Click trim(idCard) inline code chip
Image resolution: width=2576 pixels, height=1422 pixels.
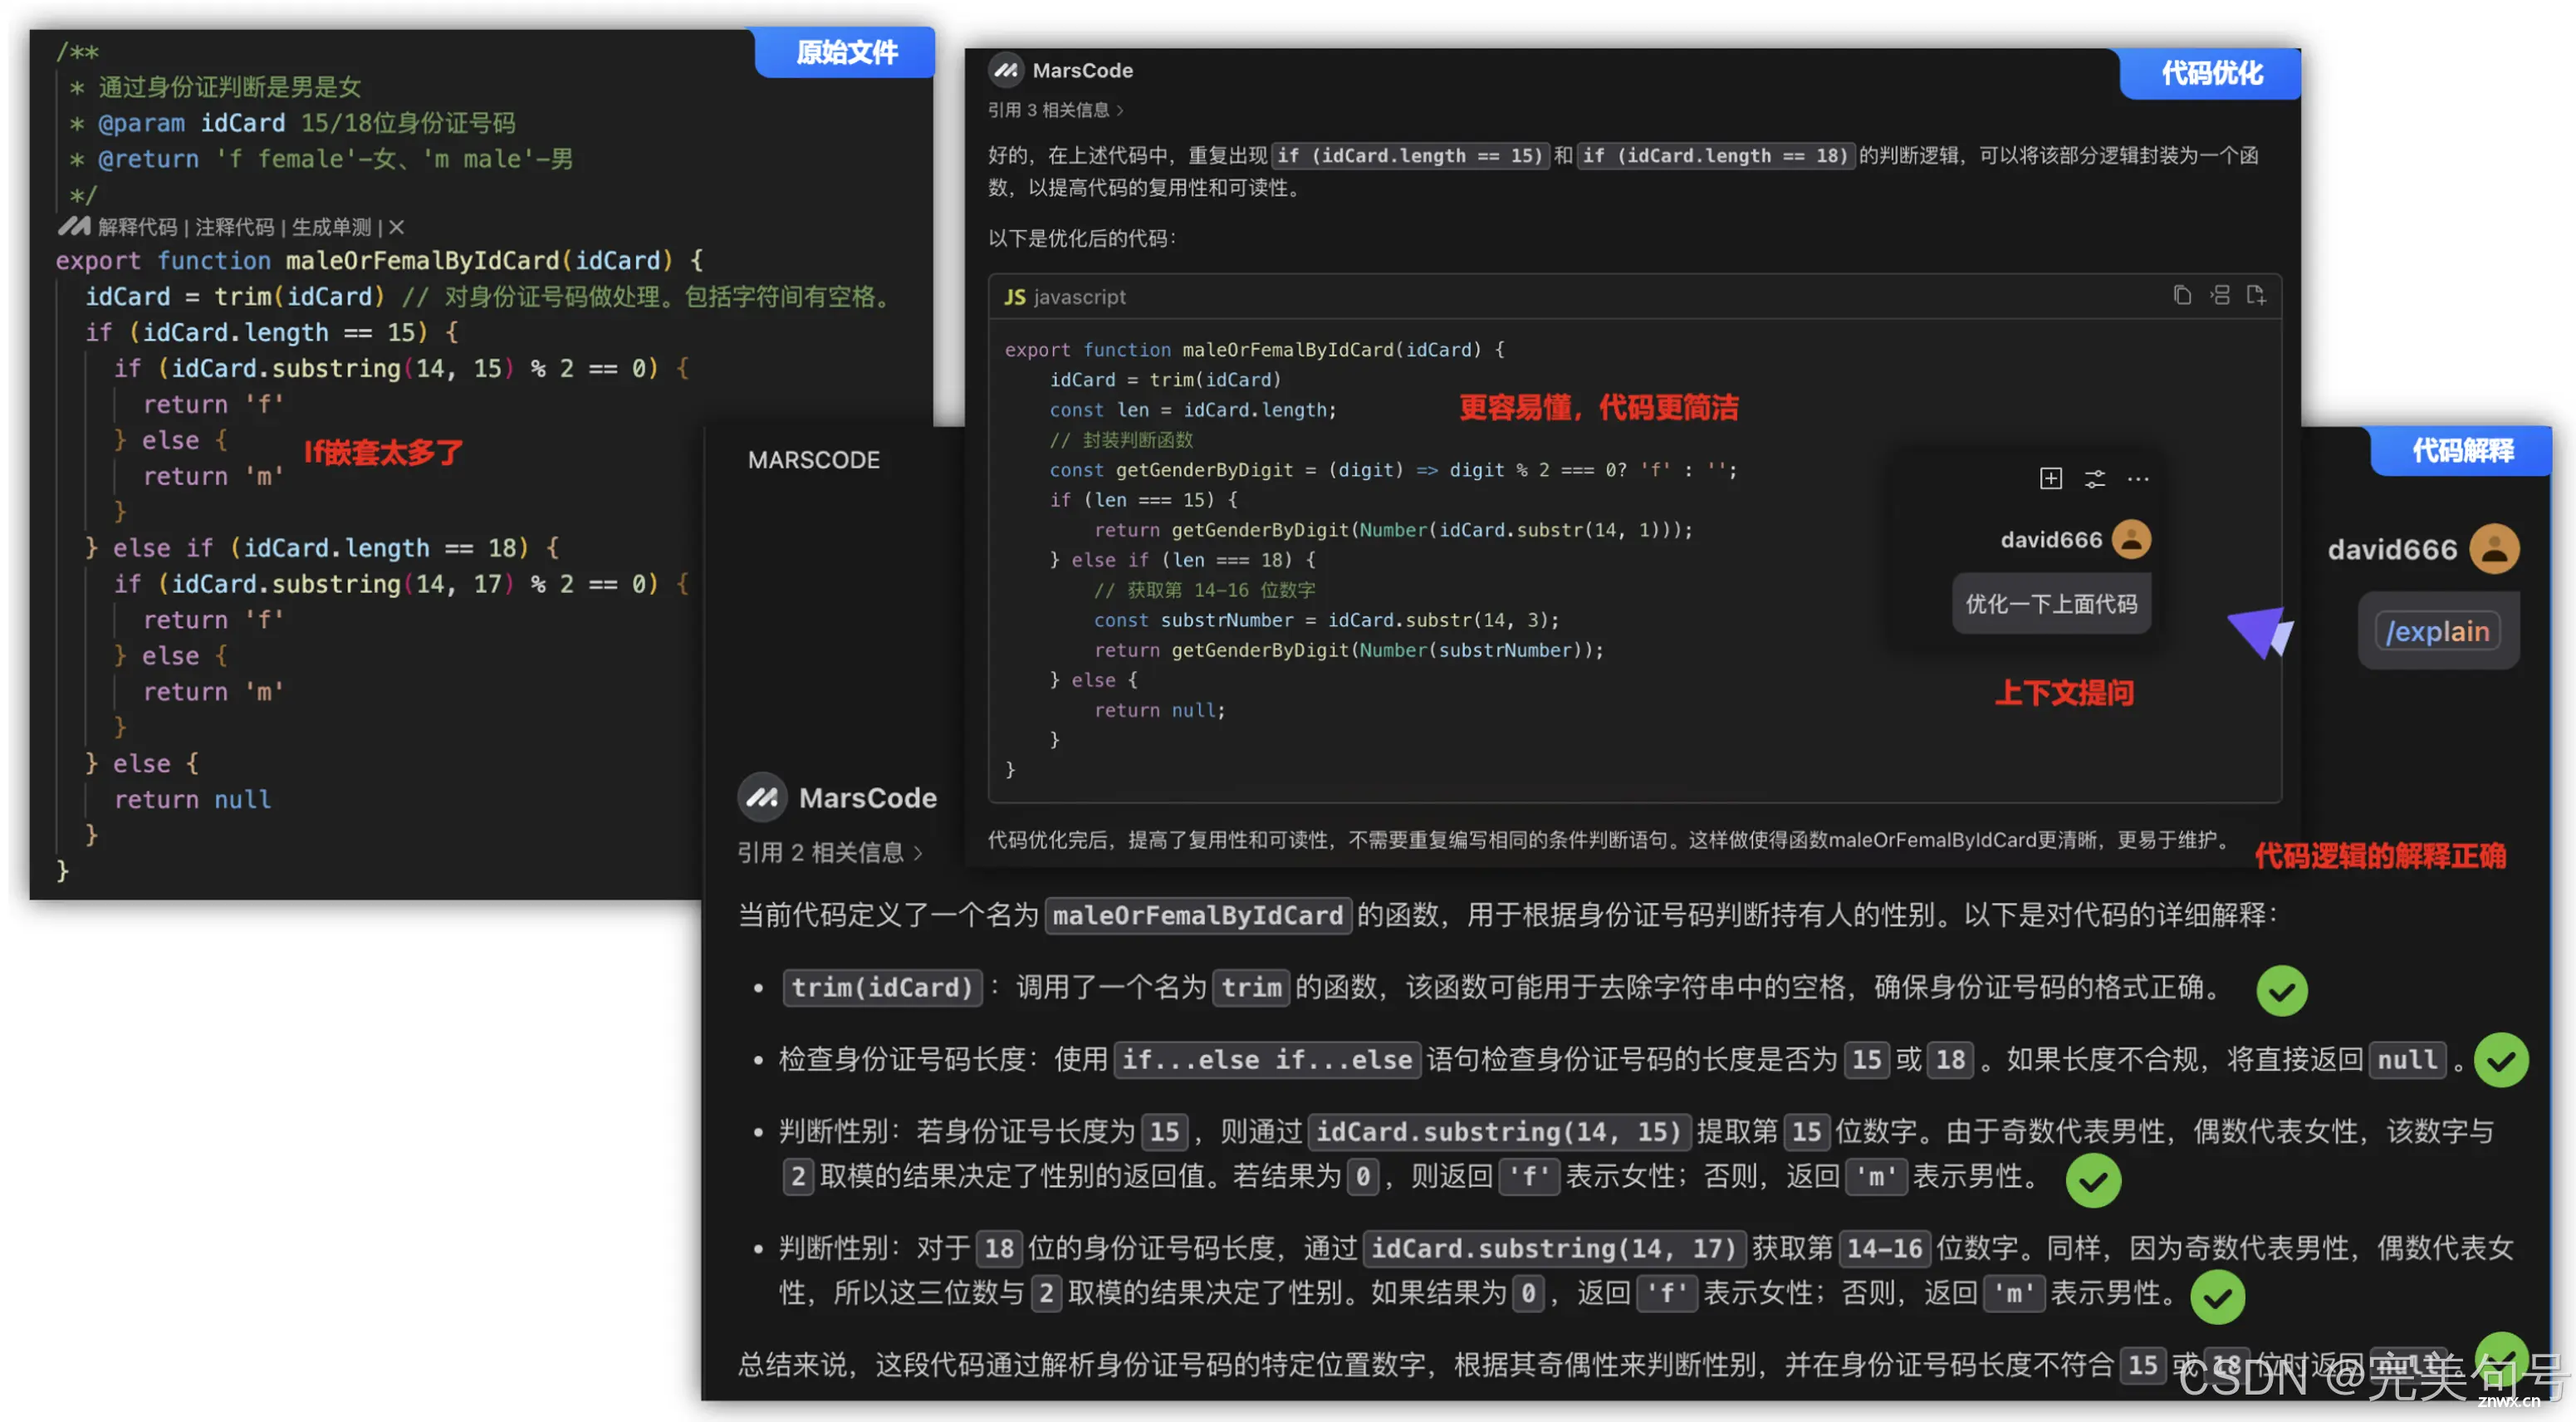point(882,987)
